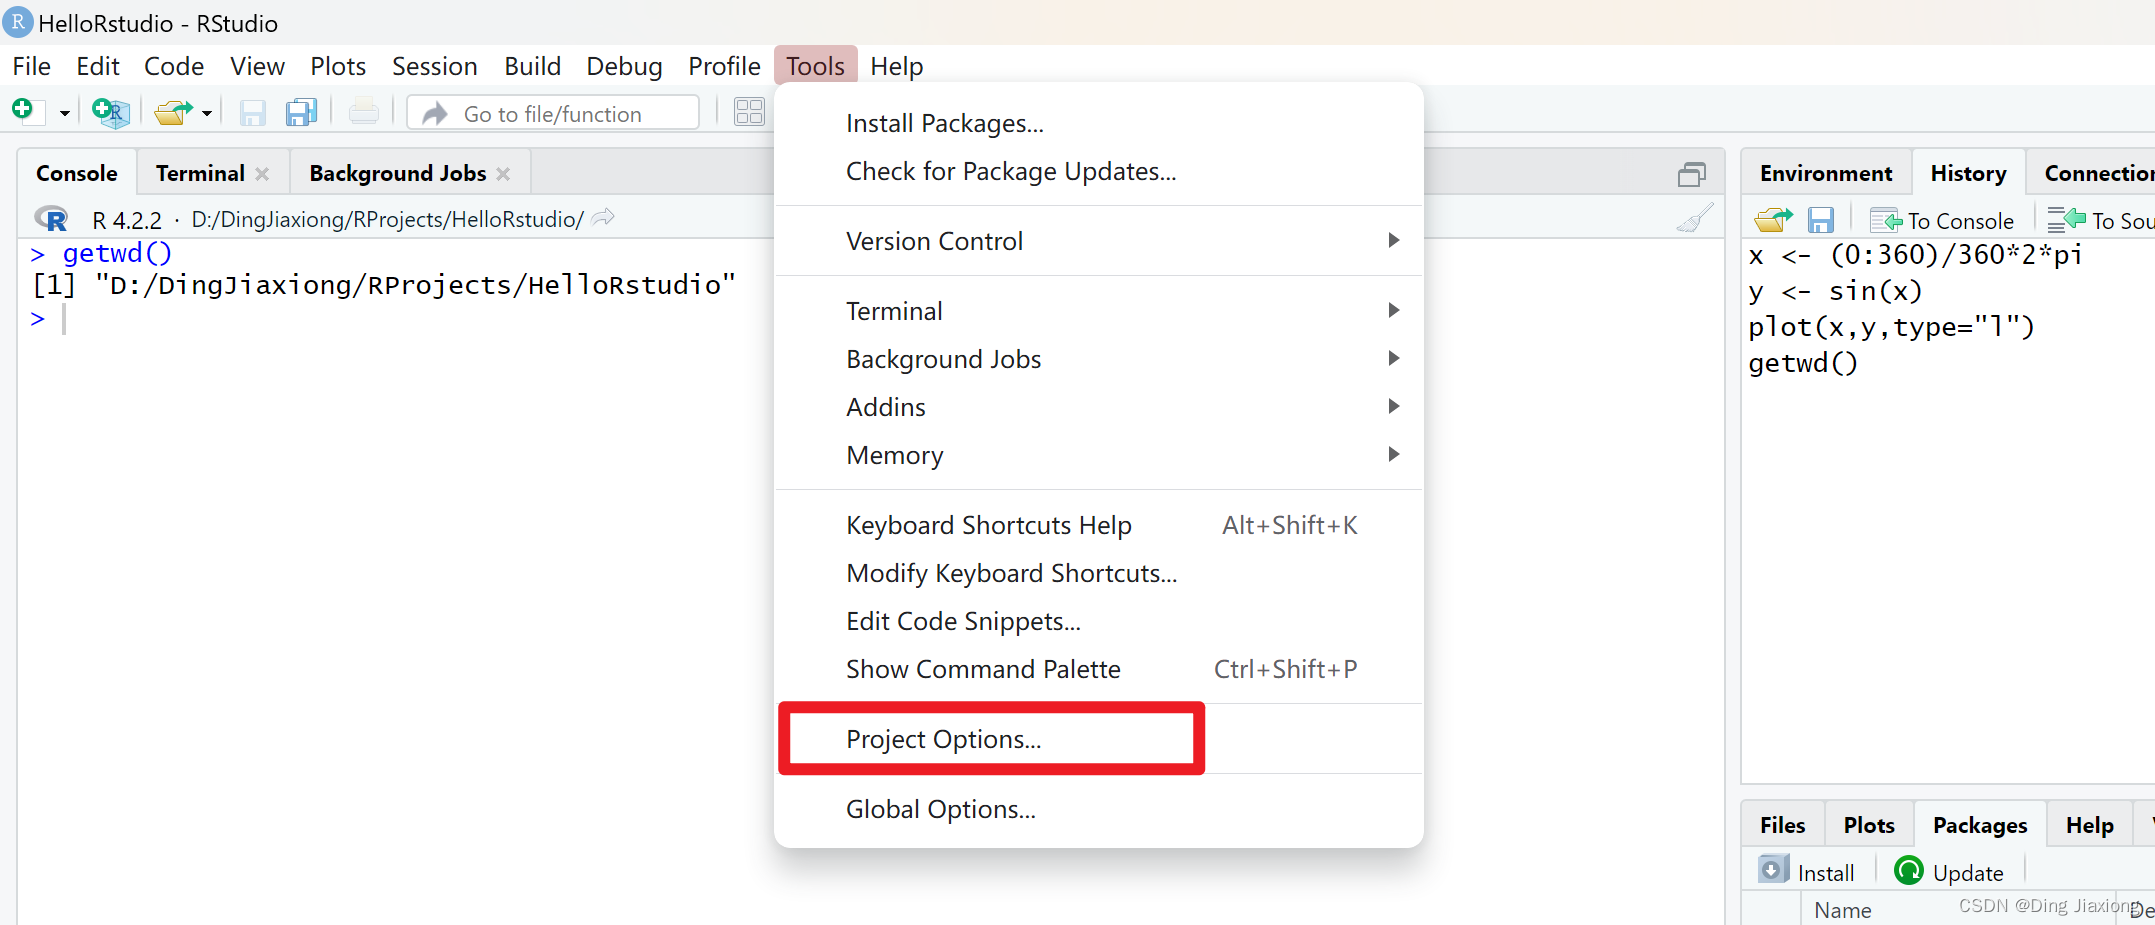The width and height of the screenshot is (2155, 925).
Task: Switch to the Background Jobs tab
Action: tap(398, 173)
